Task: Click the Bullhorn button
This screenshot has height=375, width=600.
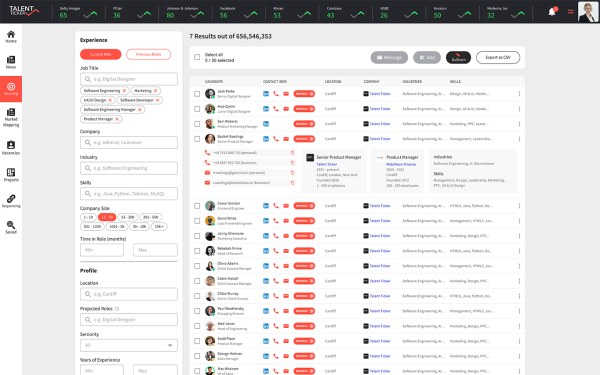Action: tap(458, 57)
